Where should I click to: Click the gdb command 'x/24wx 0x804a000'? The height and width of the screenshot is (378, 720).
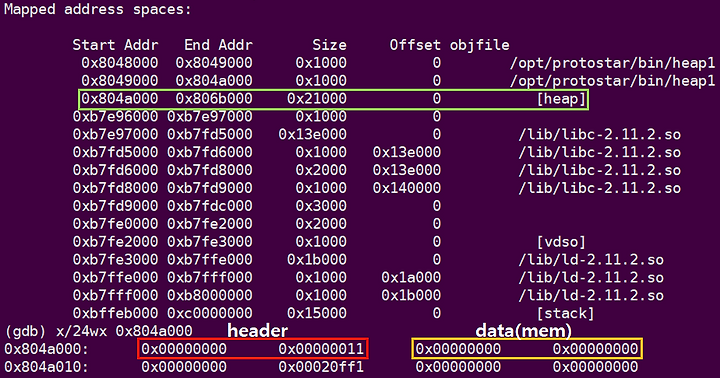click(x=124, y=332)
